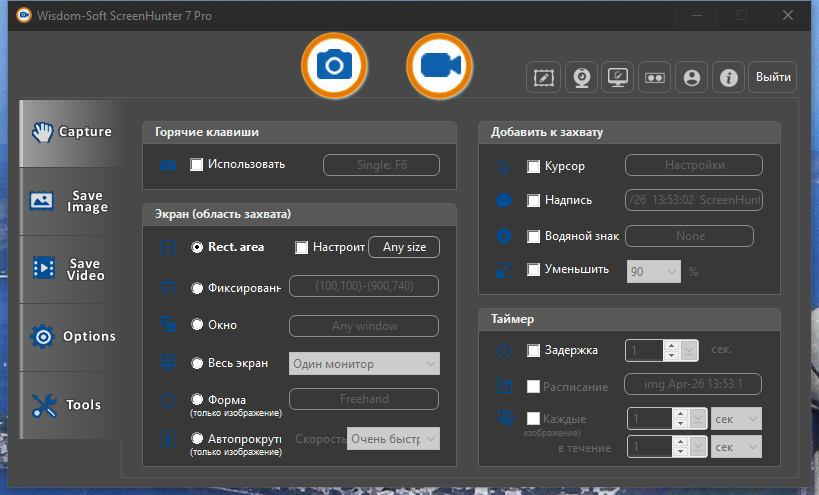Select the Окно radio button
This screenshot has width=819, height=495.
[197, 326]
